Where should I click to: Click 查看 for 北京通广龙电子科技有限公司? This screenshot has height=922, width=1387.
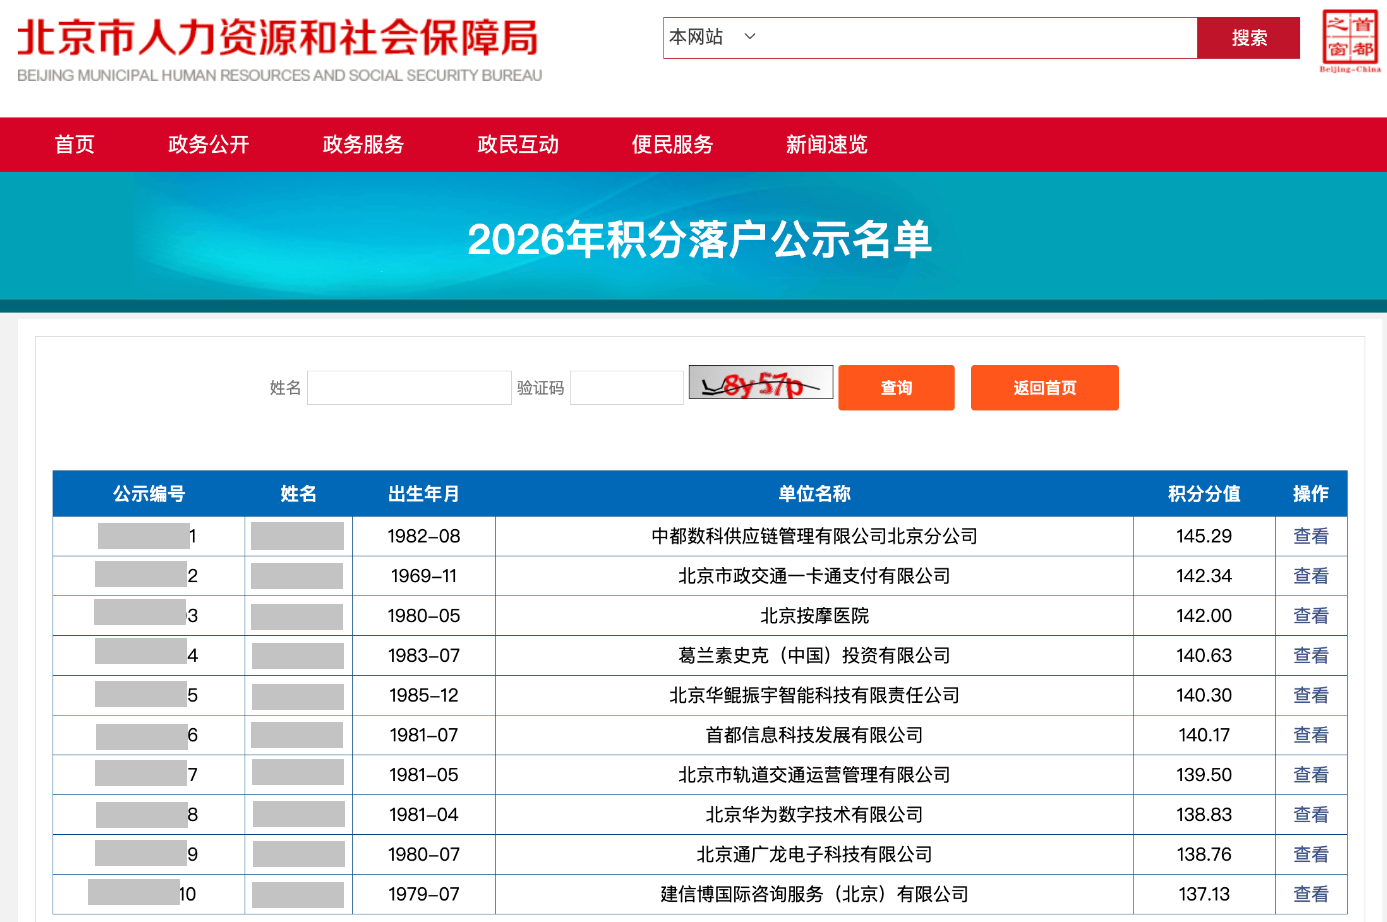click(1311, 854)
